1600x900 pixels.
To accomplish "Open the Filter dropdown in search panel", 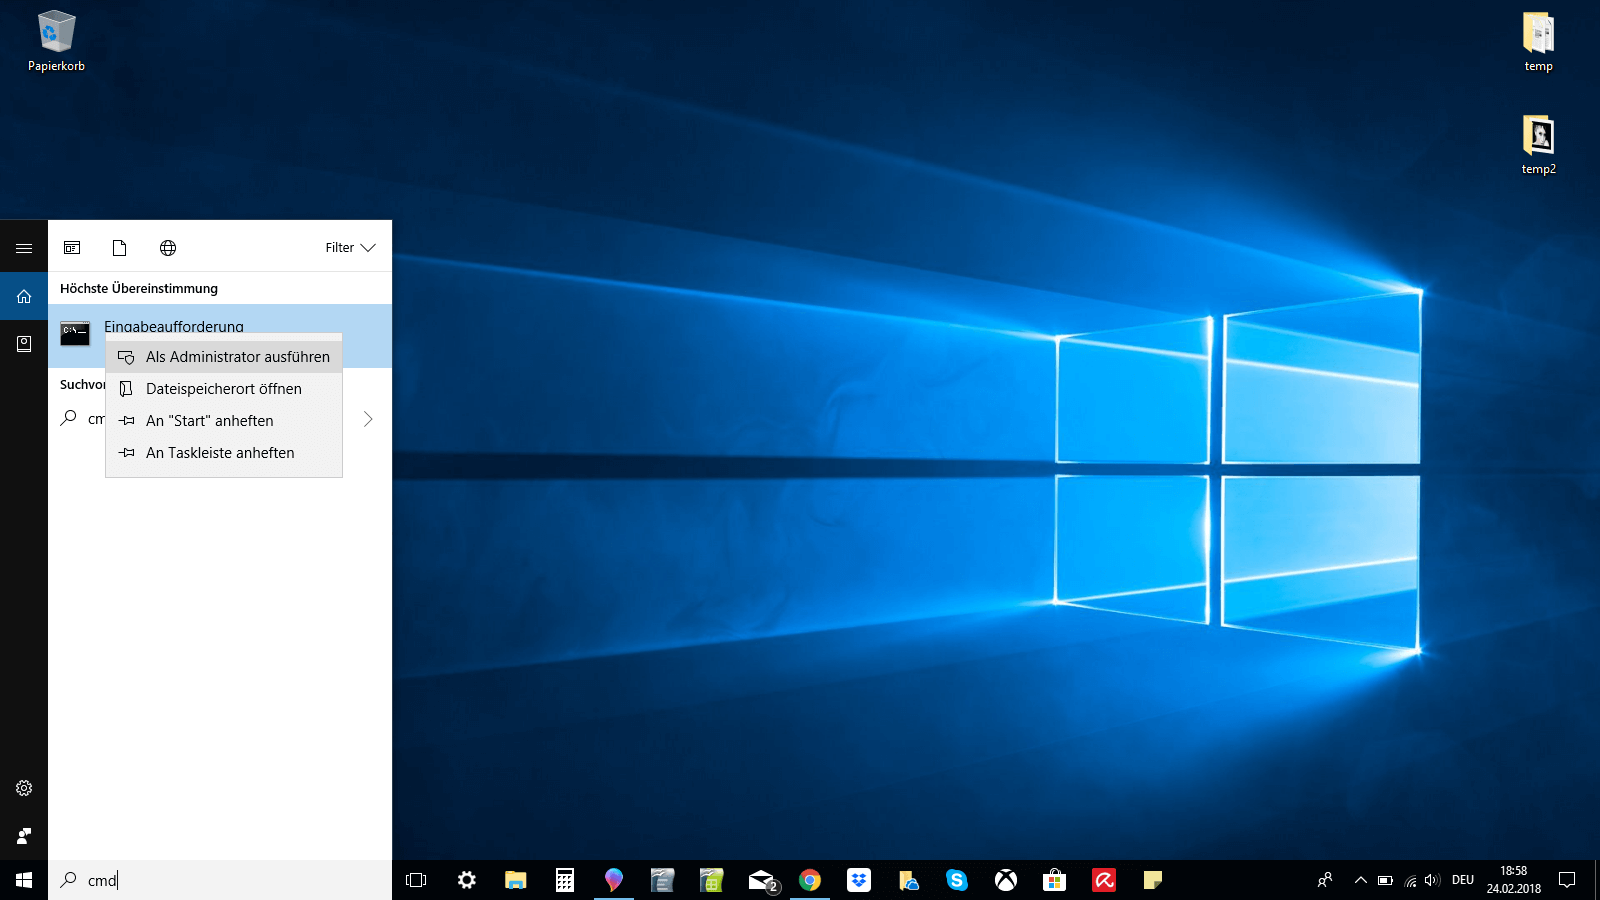I will [x=350, y=248].
